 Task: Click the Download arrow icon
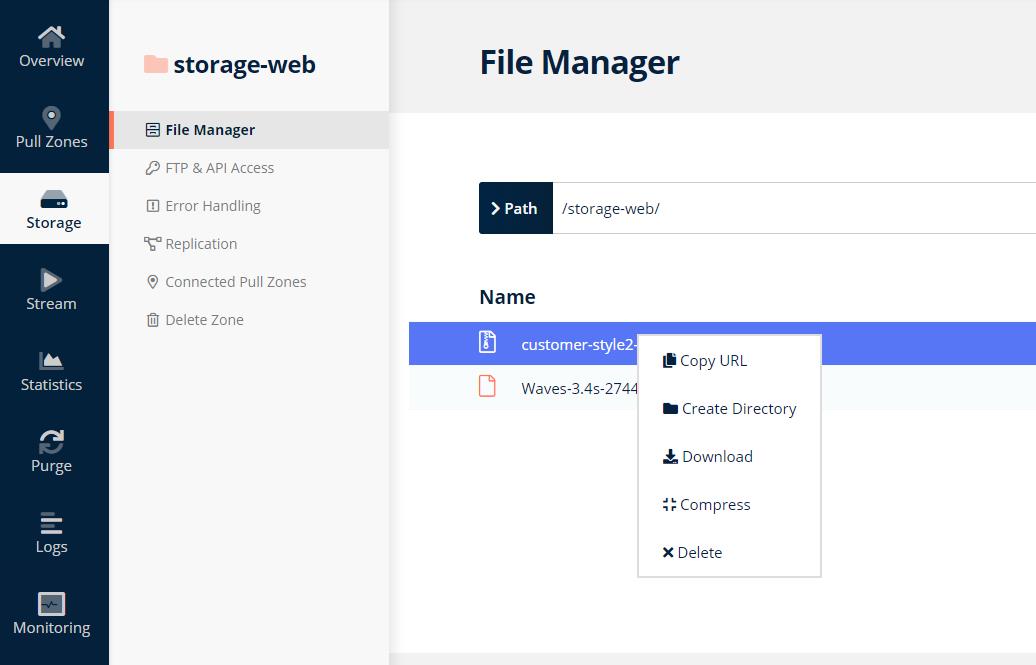tap(670, 457)
